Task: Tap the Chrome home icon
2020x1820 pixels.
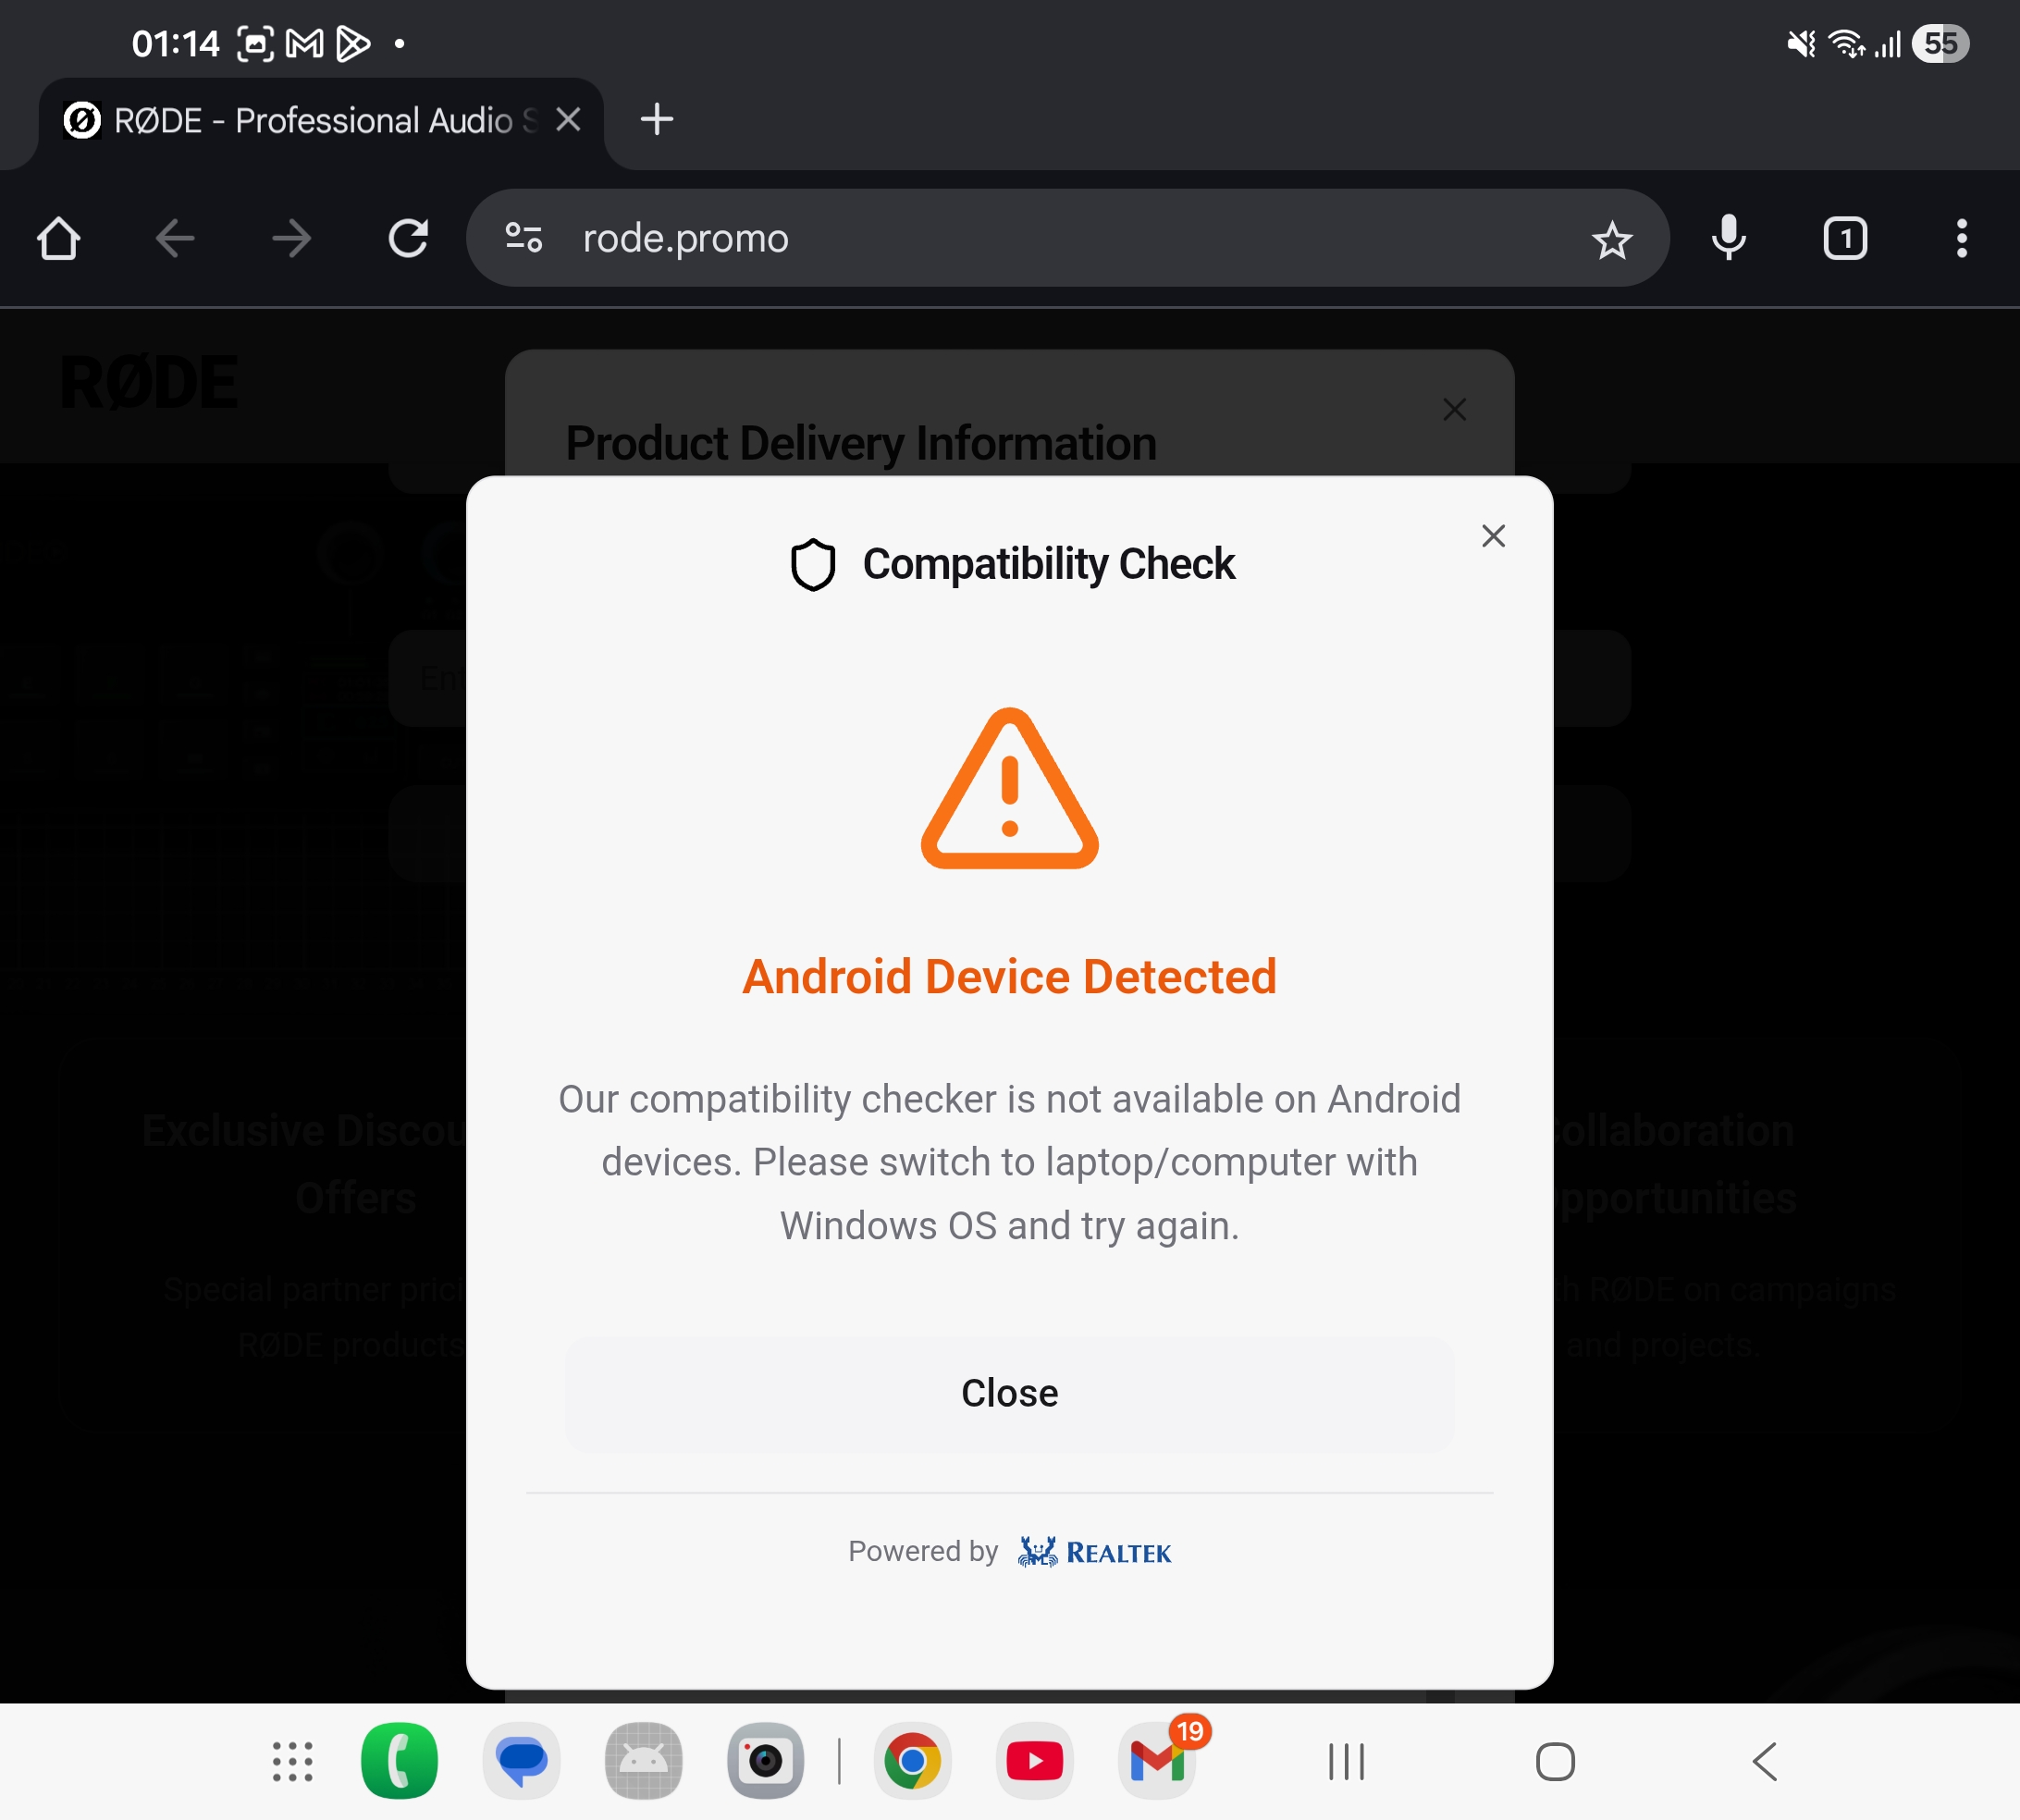Action: tap(58, 238)
